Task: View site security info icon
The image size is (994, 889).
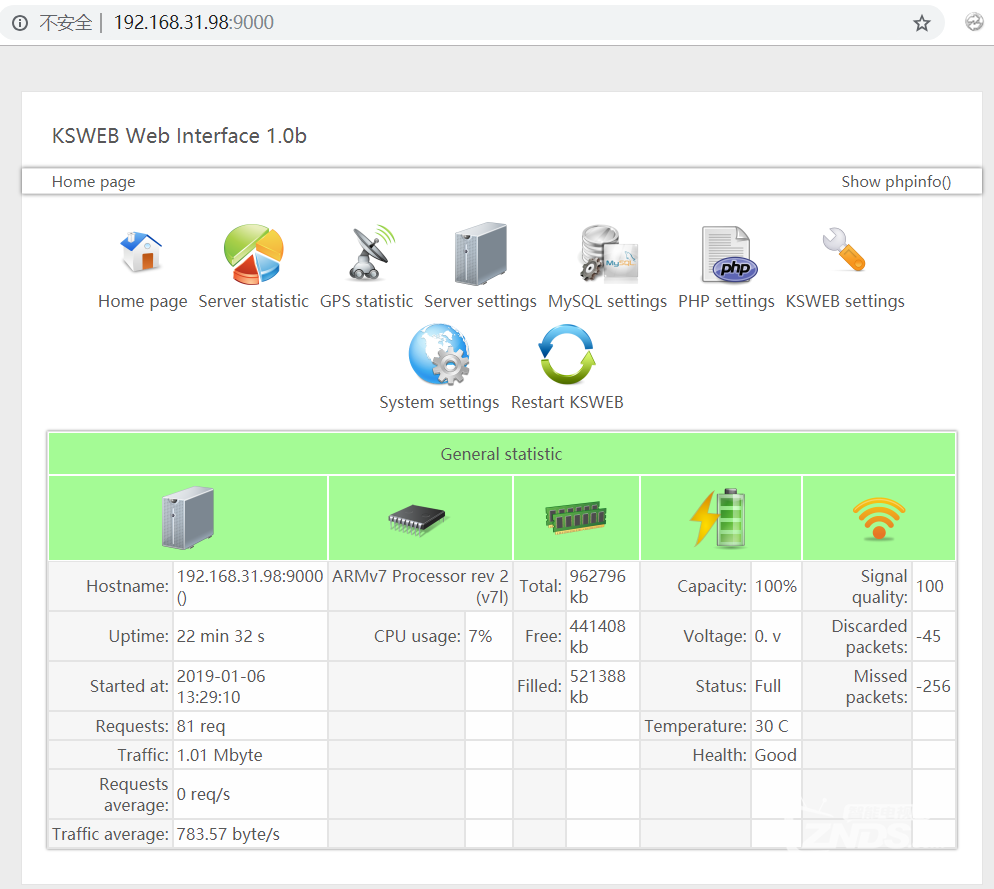Action: (20, 23)
